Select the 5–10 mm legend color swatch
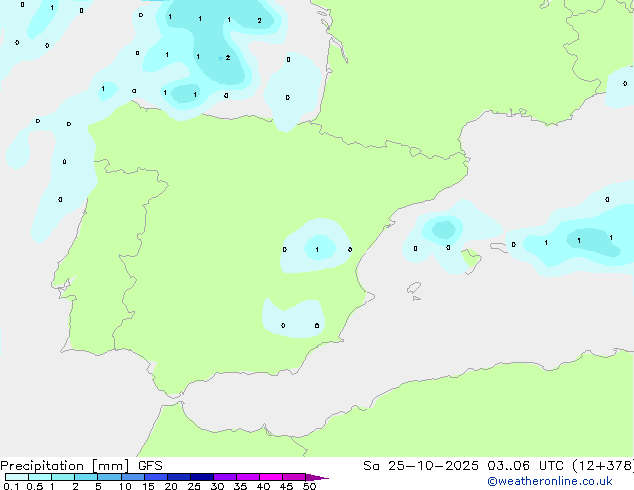This screenshot has width=634, height=490. (x=109, y=477)
